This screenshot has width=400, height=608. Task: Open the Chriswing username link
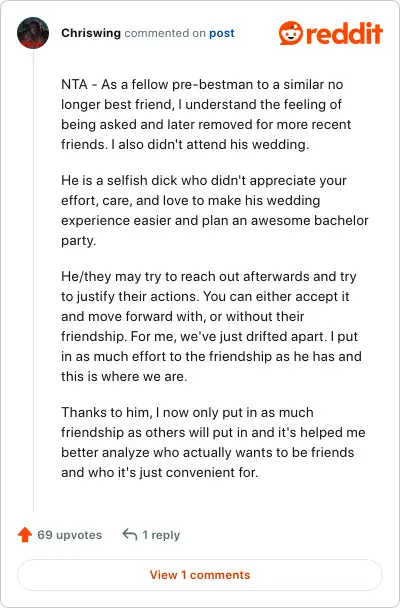click(x=91, y=33)
